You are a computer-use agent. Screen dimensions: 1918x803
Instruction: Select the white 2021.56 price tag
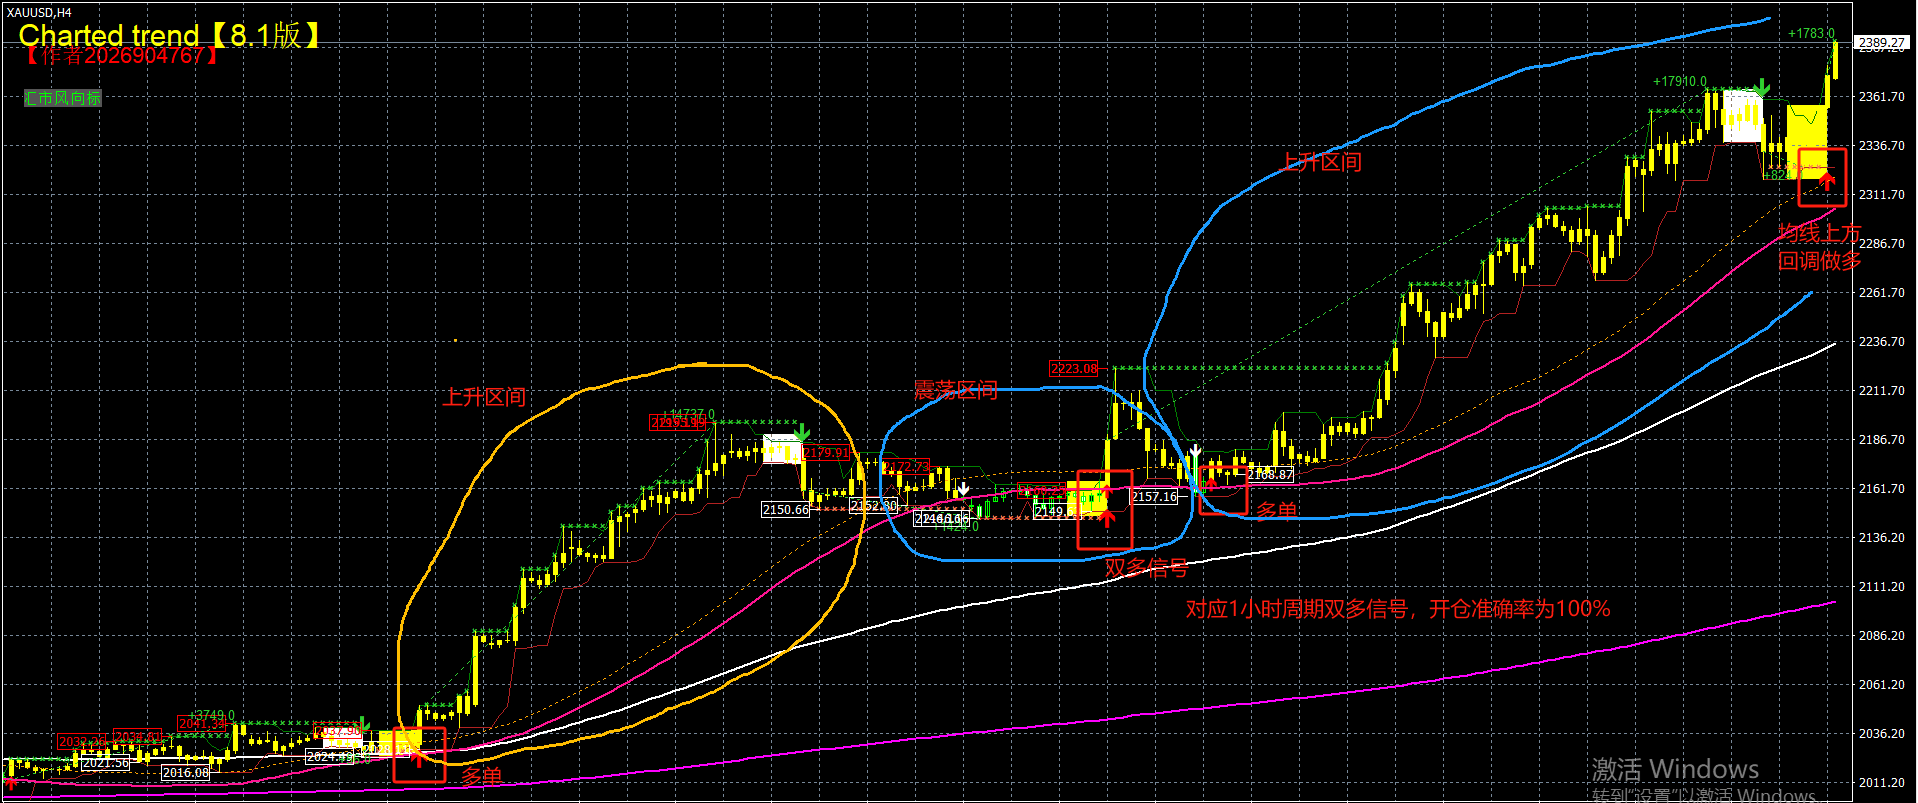106,763
